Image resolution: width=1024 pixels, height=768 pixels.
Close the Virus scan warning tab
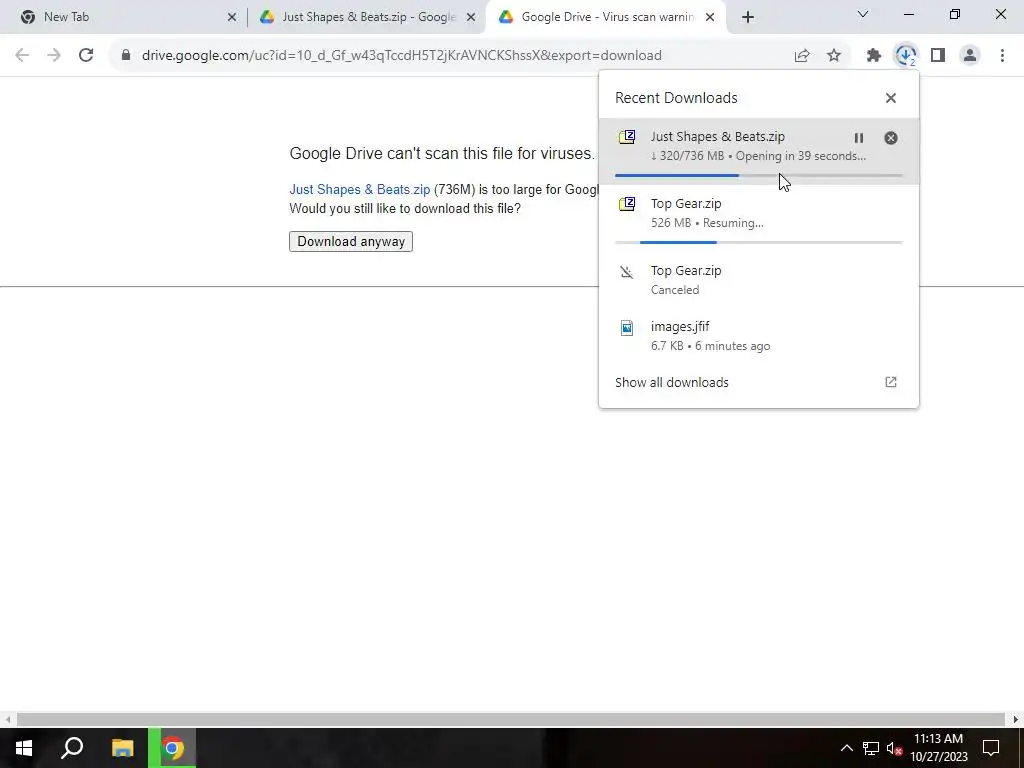pyautogui.click(x=711, y=18)
